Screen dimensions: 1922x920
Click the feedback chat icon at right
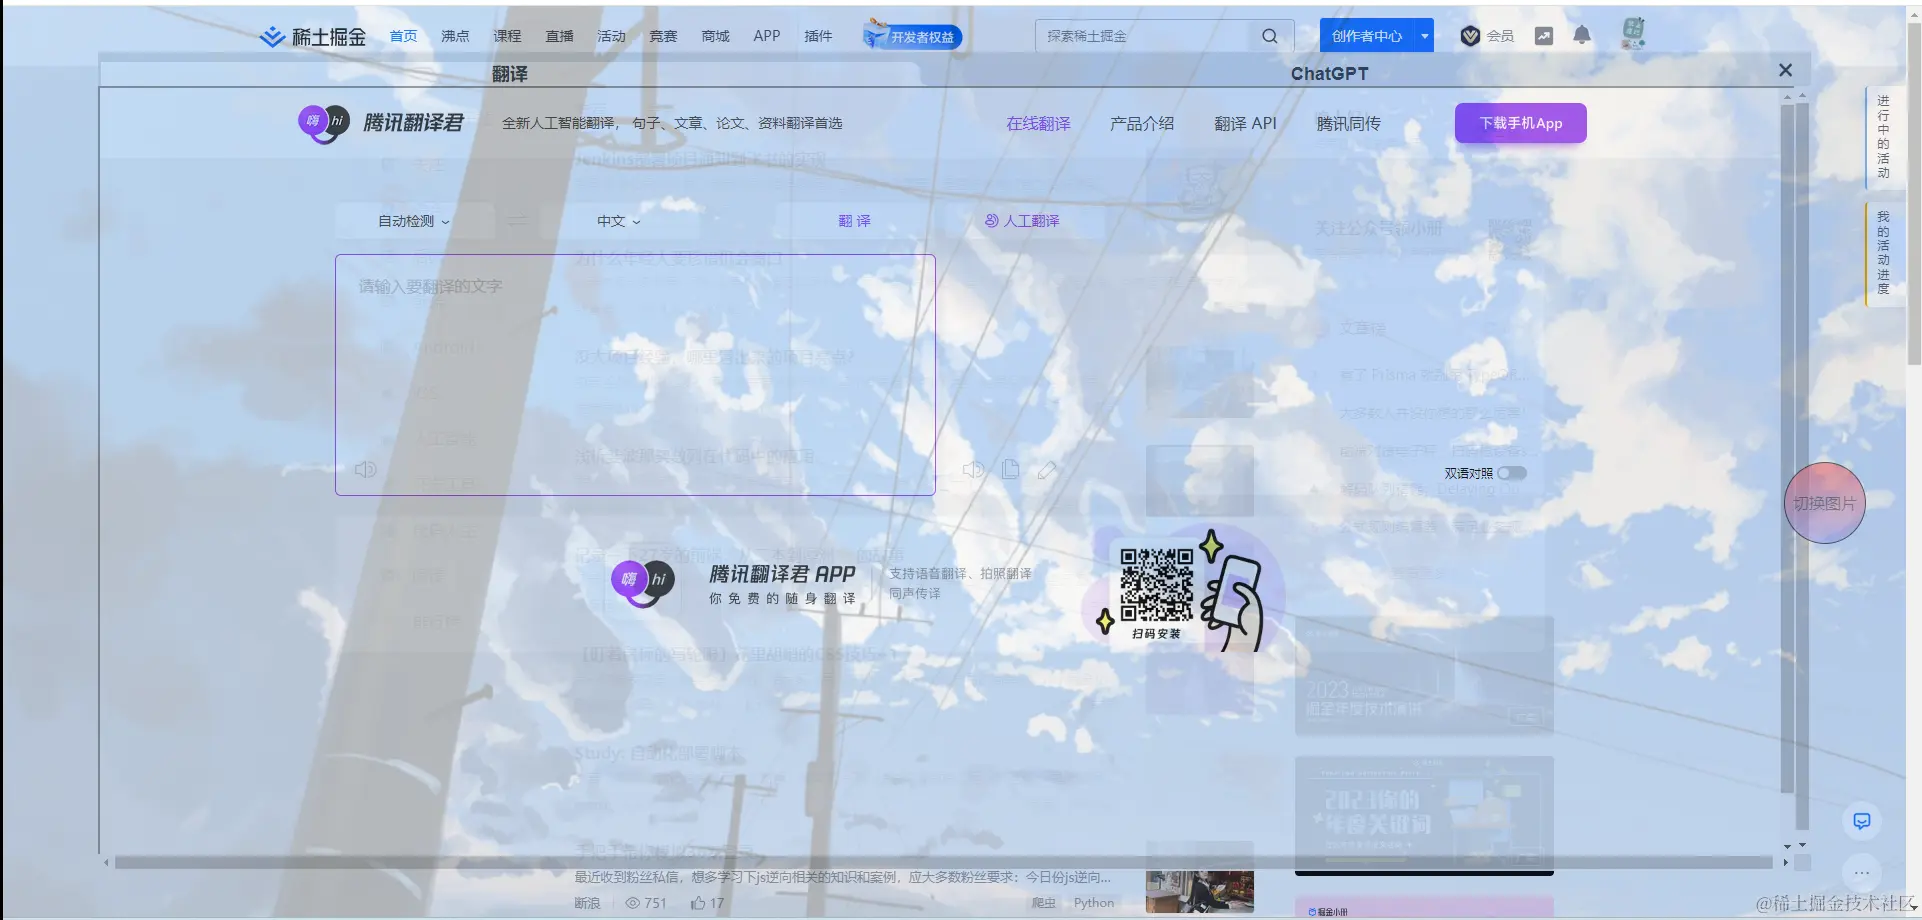tap(1862, 821)
